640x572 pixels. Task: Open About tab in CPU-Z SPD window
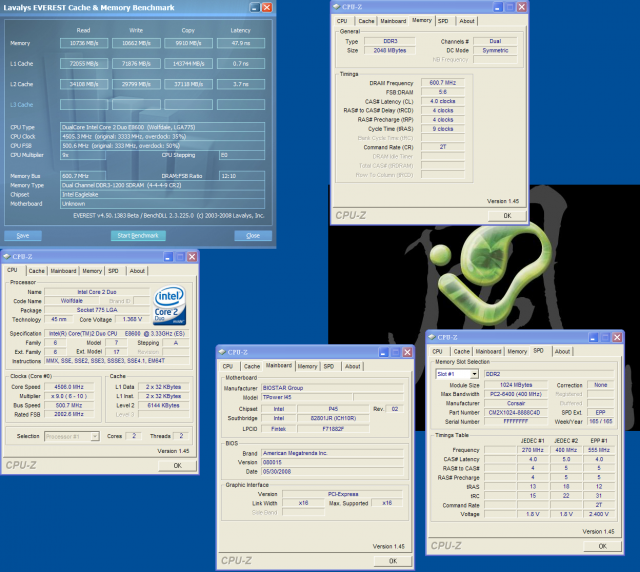pos(562,351)
